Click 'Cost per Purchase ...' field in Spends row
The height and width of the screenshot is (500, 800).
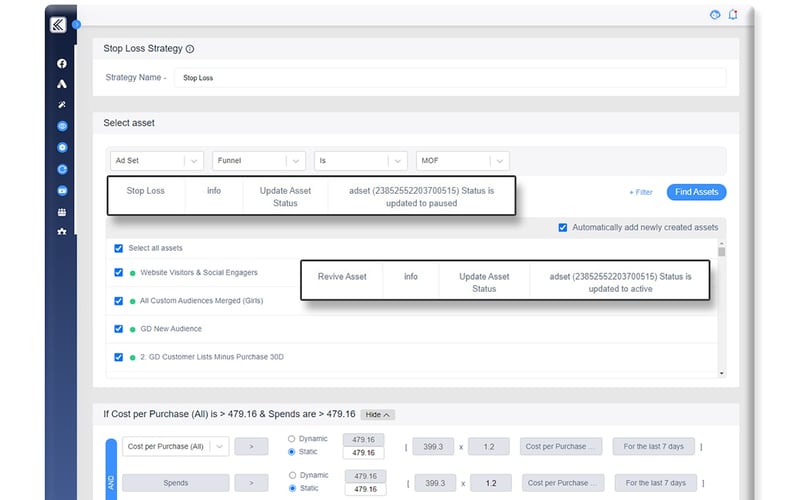(563, 483)
